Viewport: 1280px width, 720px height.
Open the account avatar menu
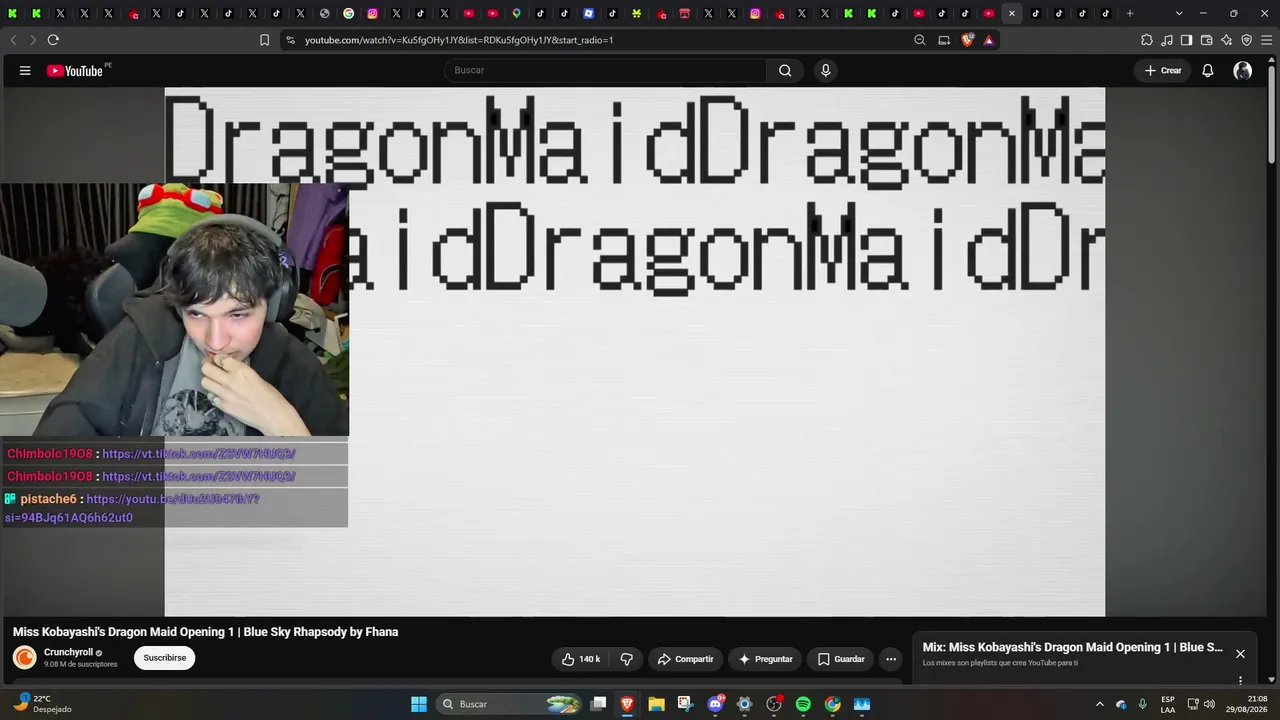(x=1243, y=70)
